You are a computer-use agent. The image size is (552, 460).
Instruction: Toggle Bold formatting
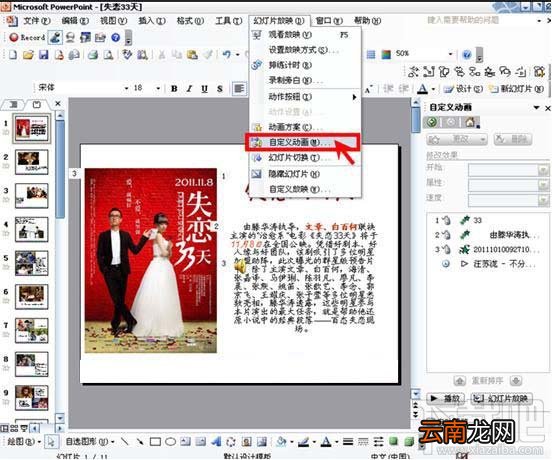click(174, 88)
